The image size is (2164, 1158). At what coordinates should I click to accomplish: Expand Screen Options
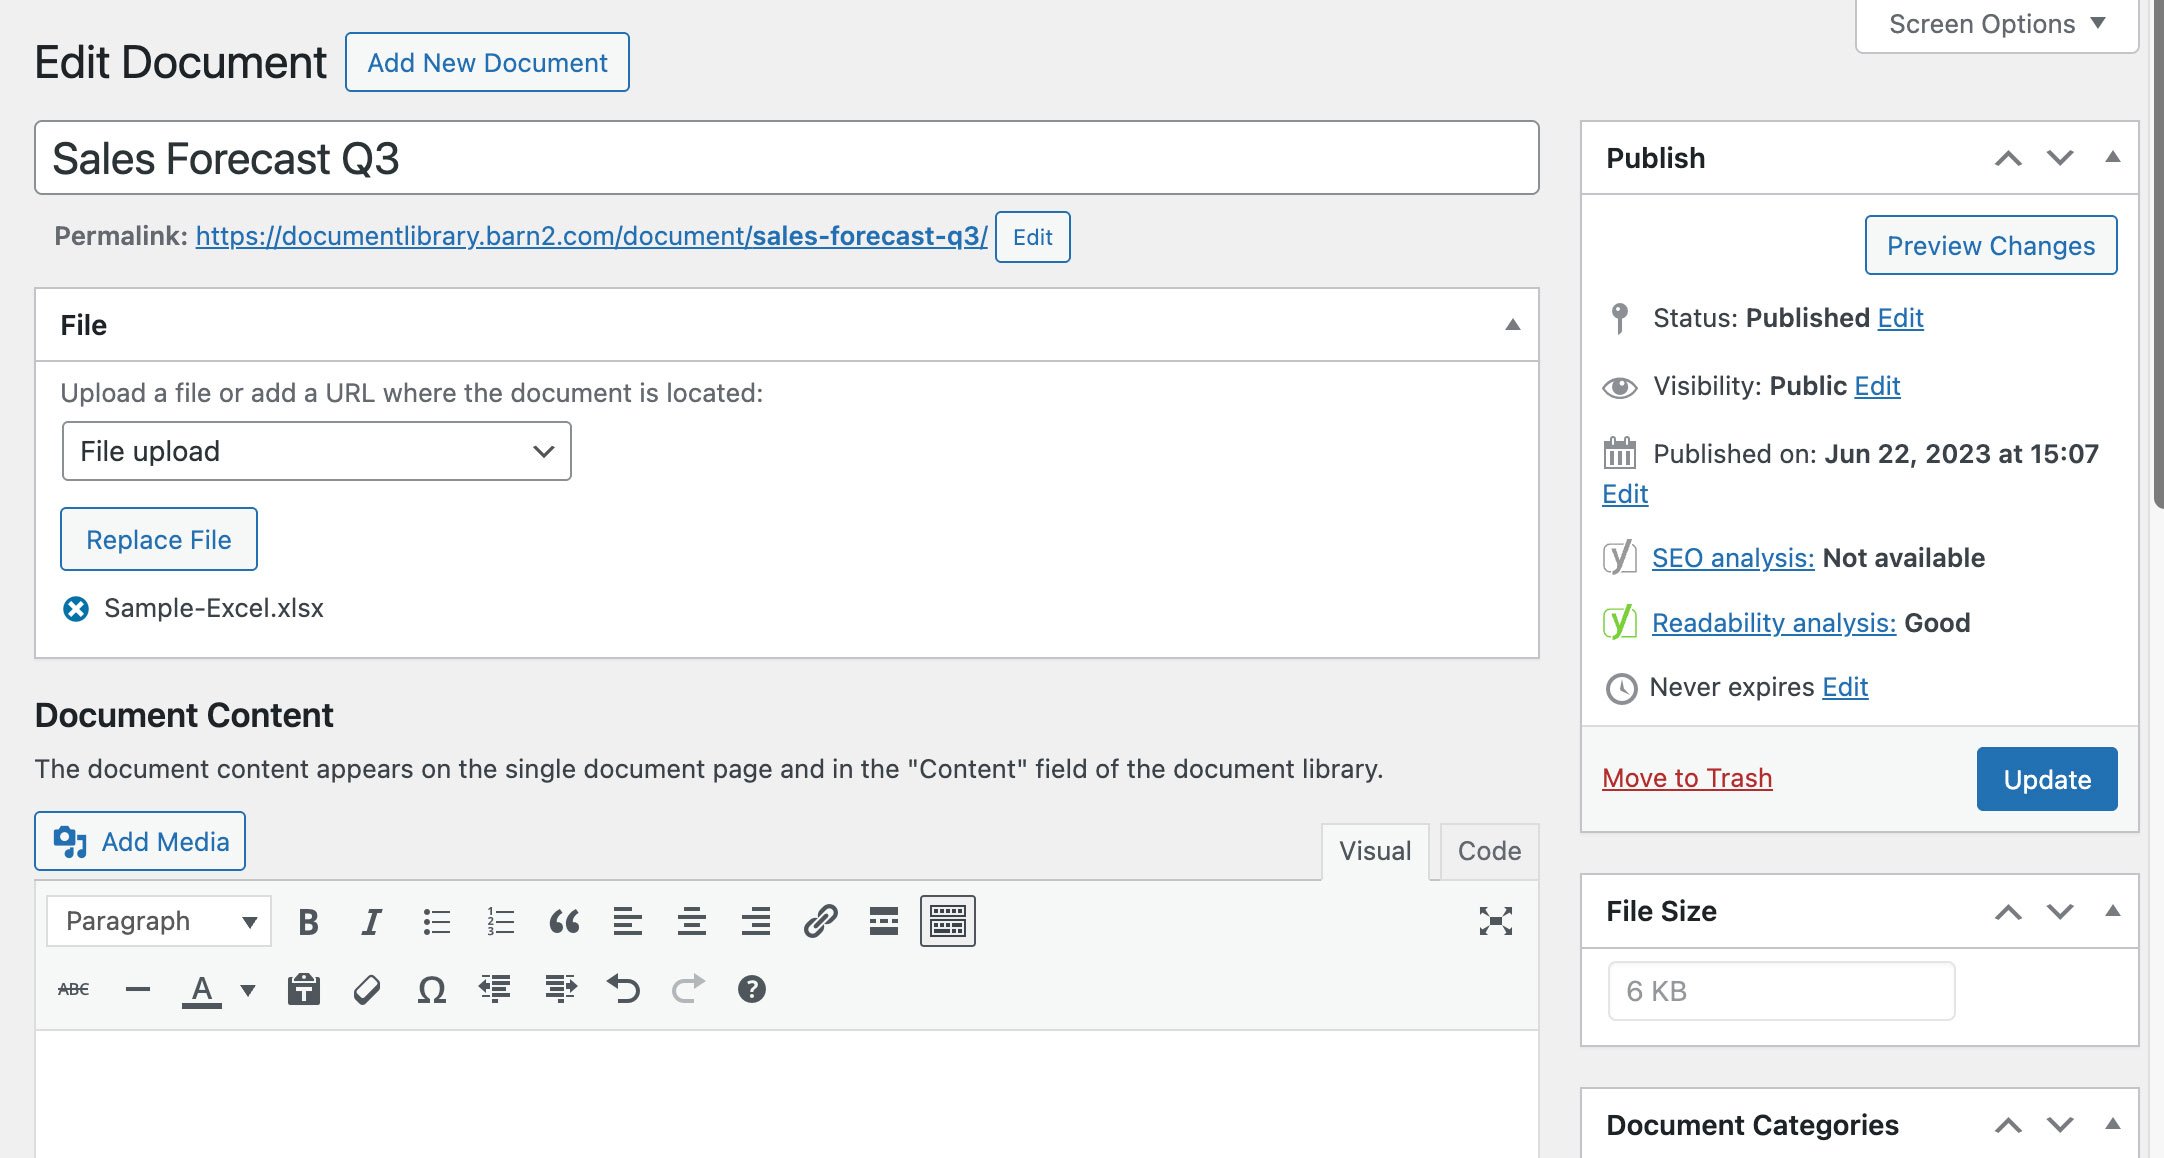click(1996, 24)
